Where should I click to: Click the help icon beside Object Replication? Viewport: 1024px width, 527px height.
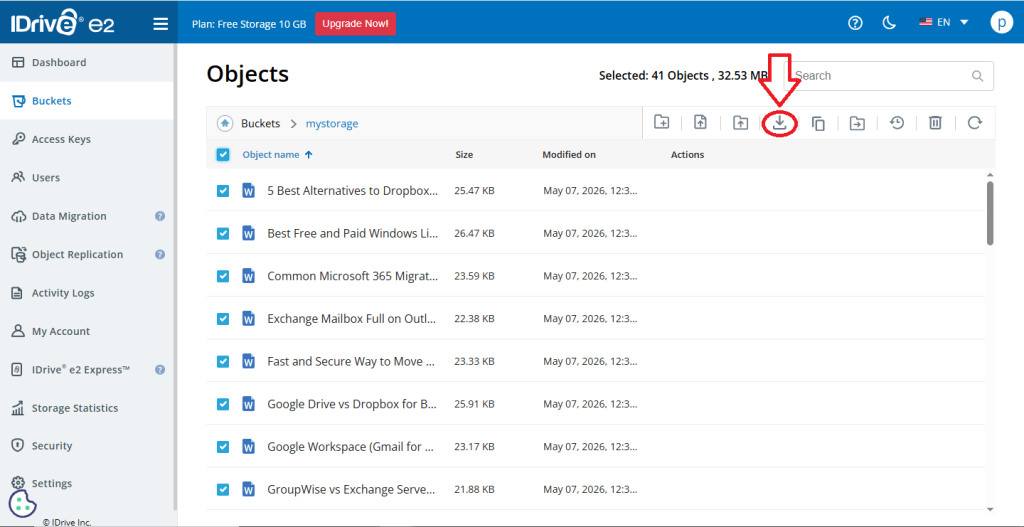coord(160,255)
